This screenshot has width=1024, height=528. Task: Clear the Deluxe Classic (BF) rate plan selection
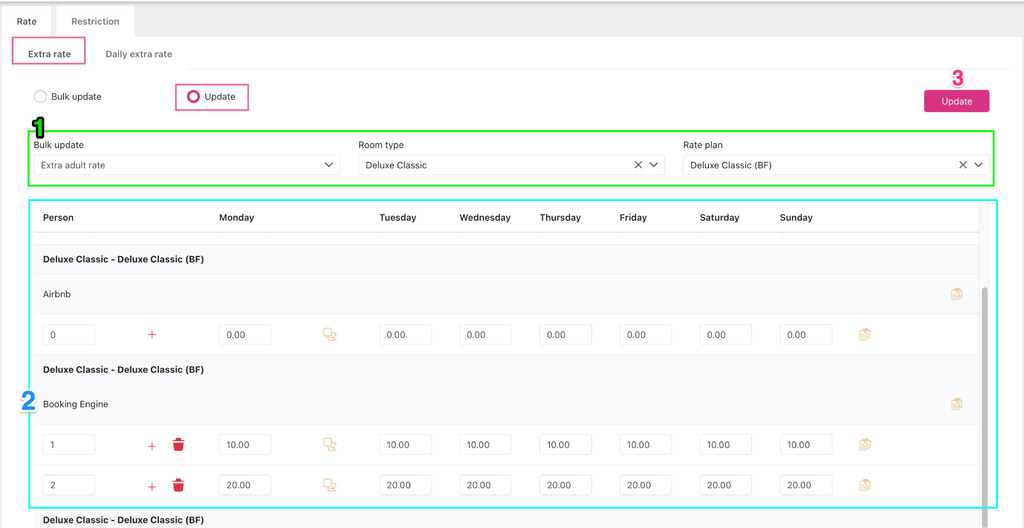[x=963, y=165]
